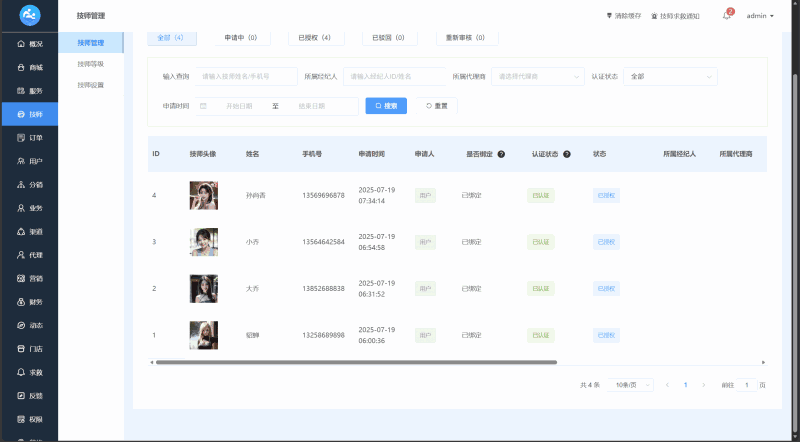Open the 订单 orders section in the sidebar
800x442 pixels.
[x=30, y=138]
